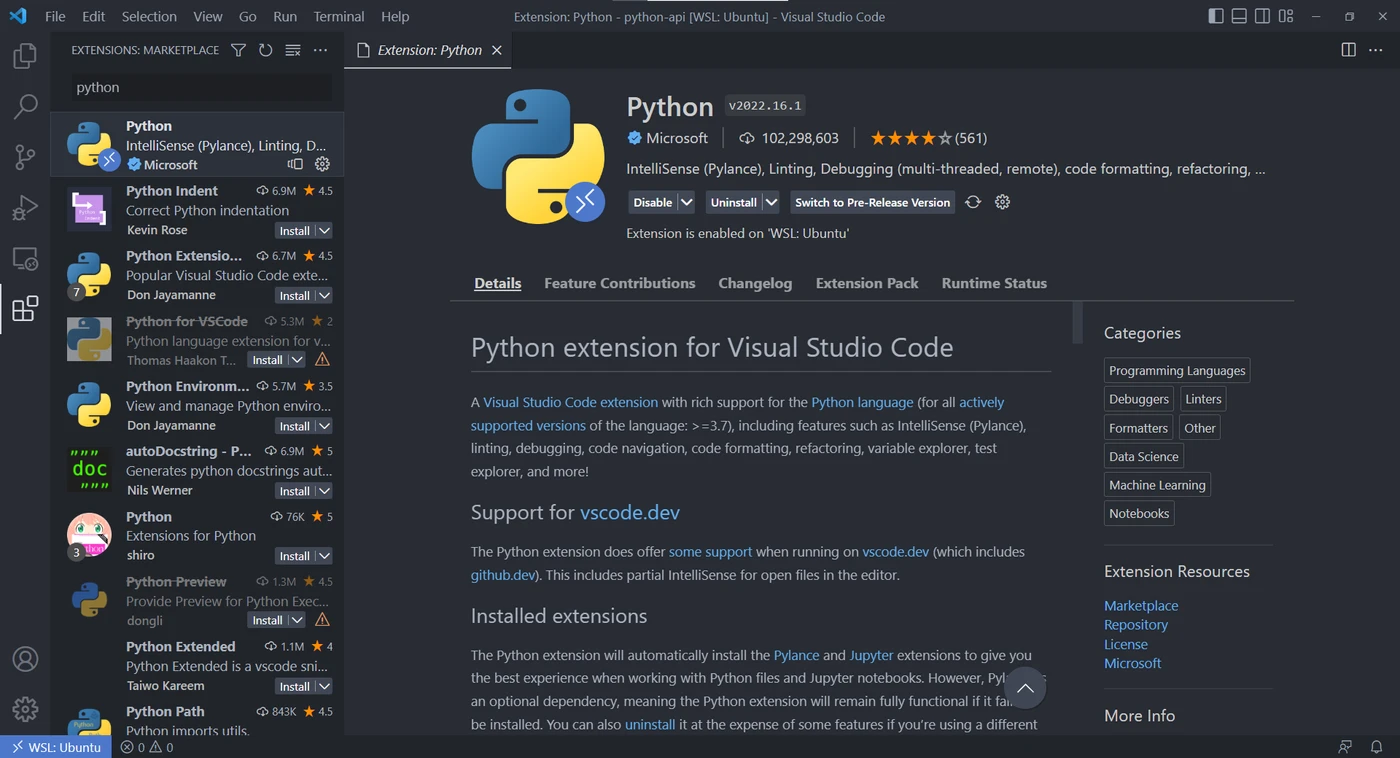
Task: Open Install dropdown for shiro's Python
Action: point(323,556)
